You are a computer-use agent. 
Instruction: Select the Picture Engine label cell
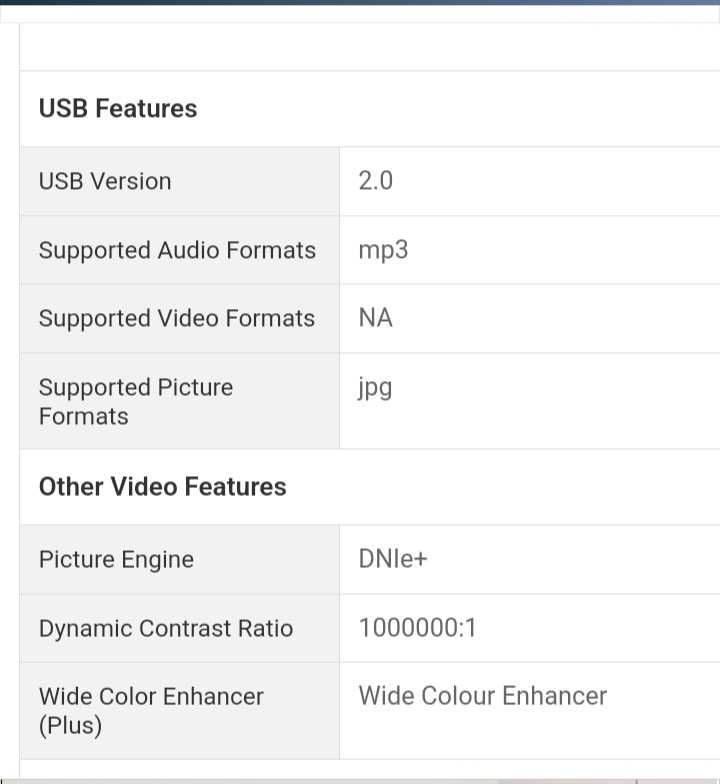pos(180,560)
